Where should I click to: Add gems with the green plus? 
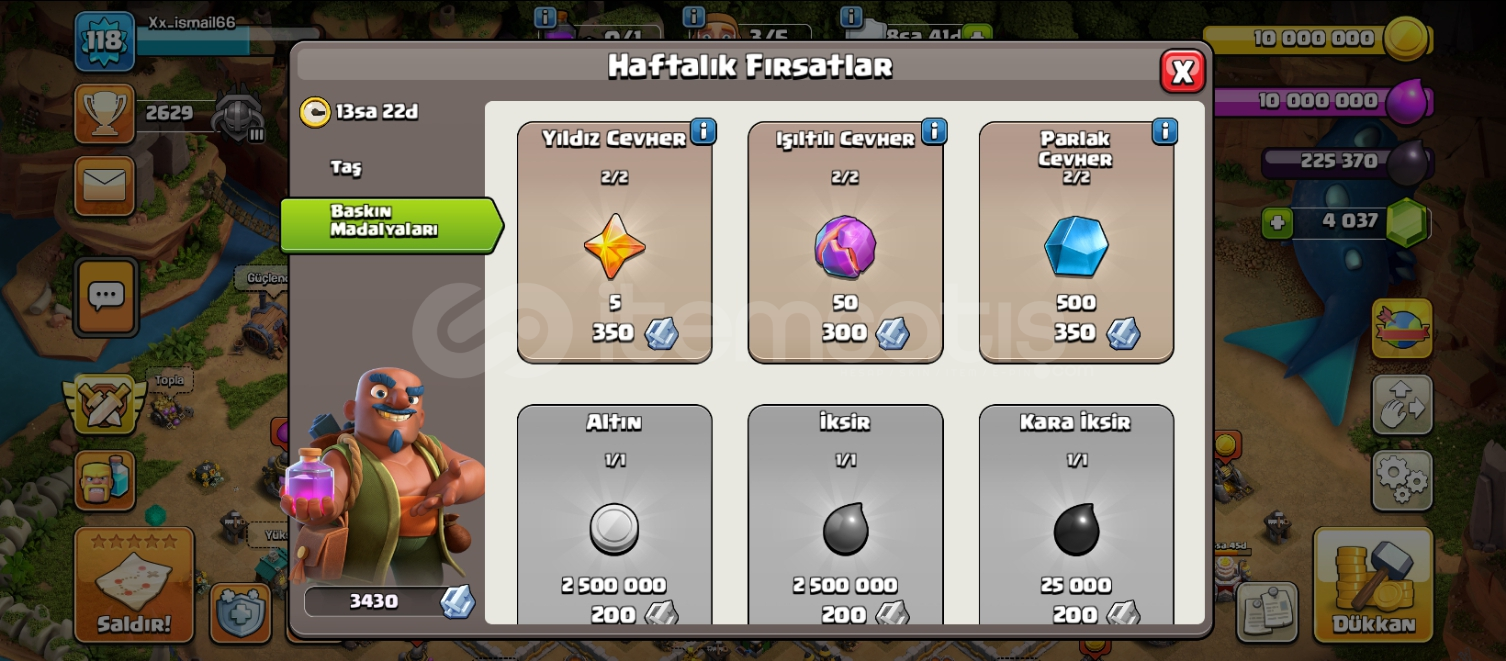click(x=1277, y=221)
